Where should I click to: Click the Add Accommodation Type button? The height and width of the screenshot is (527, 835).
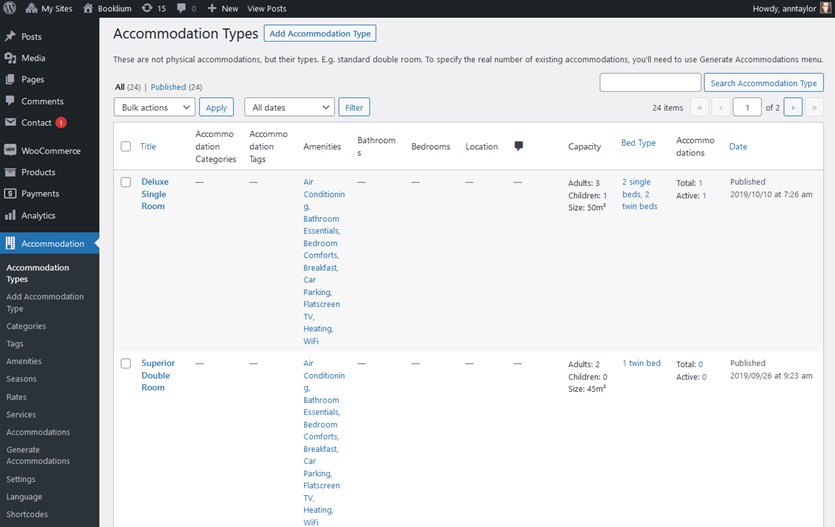pos(320,34)
